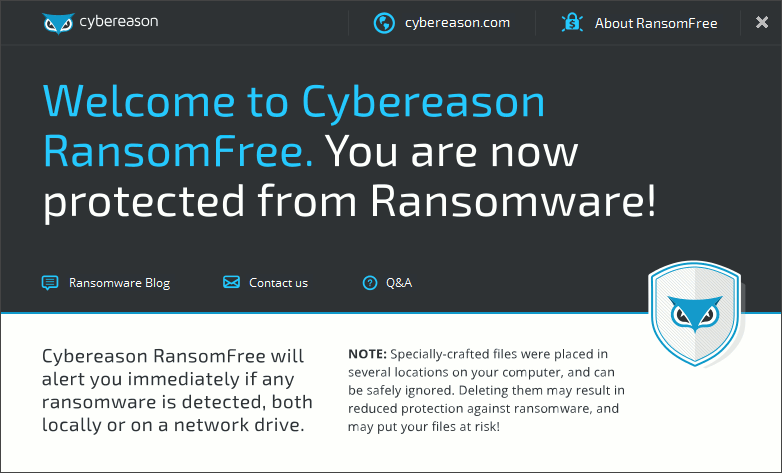This screenshot has width=782, height=473.
Task: Click the envelope Contact us icon
Action: point(231,283)
